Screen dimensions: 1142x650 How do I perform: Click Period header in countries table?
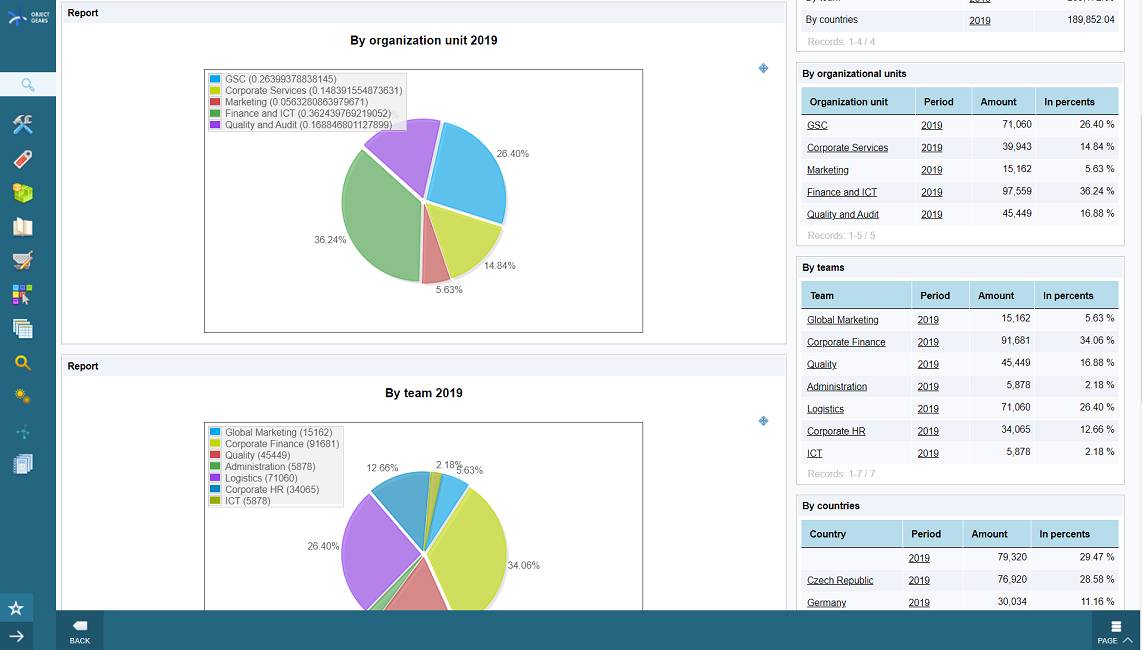click(926, 534)
